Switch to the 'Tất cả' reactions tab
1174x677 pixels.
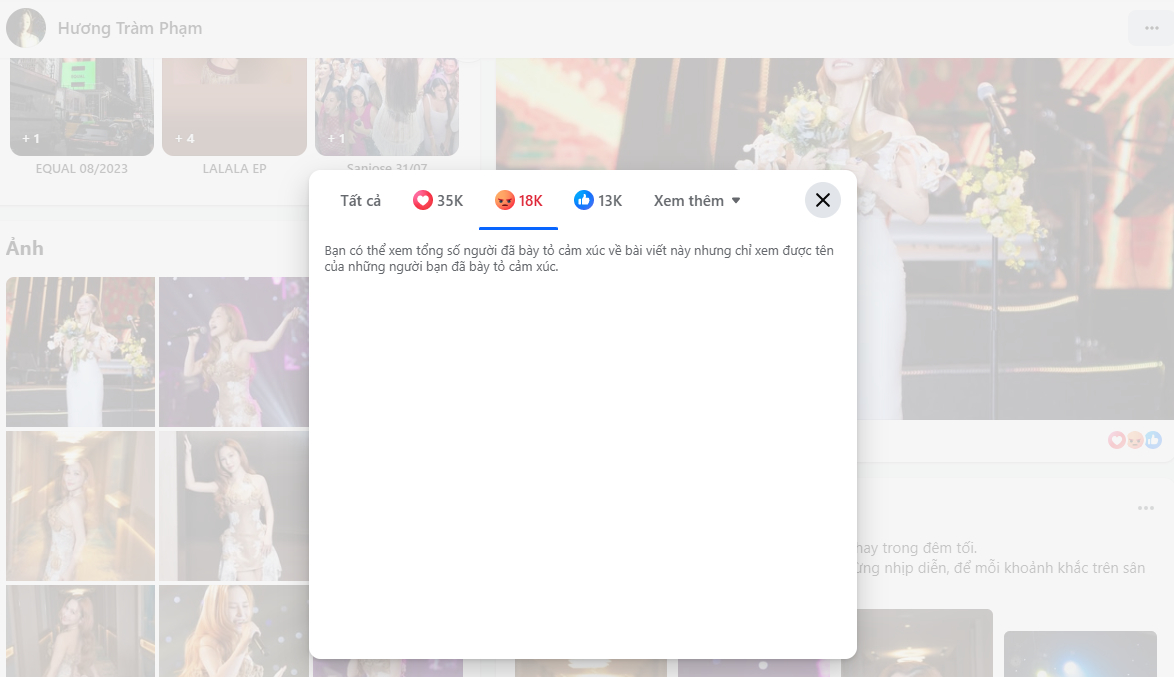point(363,200)
